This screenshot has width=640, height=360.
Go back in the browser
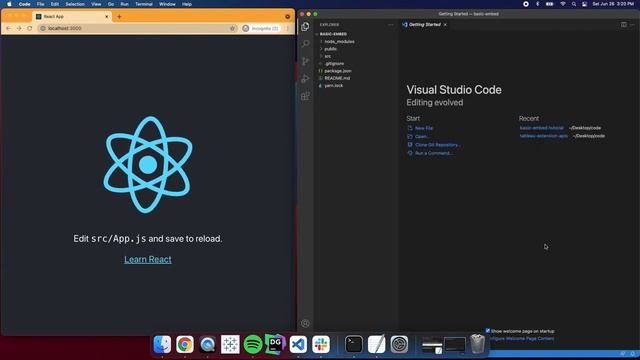pos(9,28)
